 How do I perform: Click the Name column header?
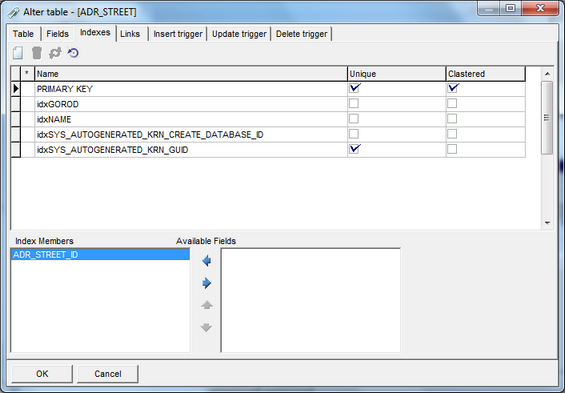[191, 74]
